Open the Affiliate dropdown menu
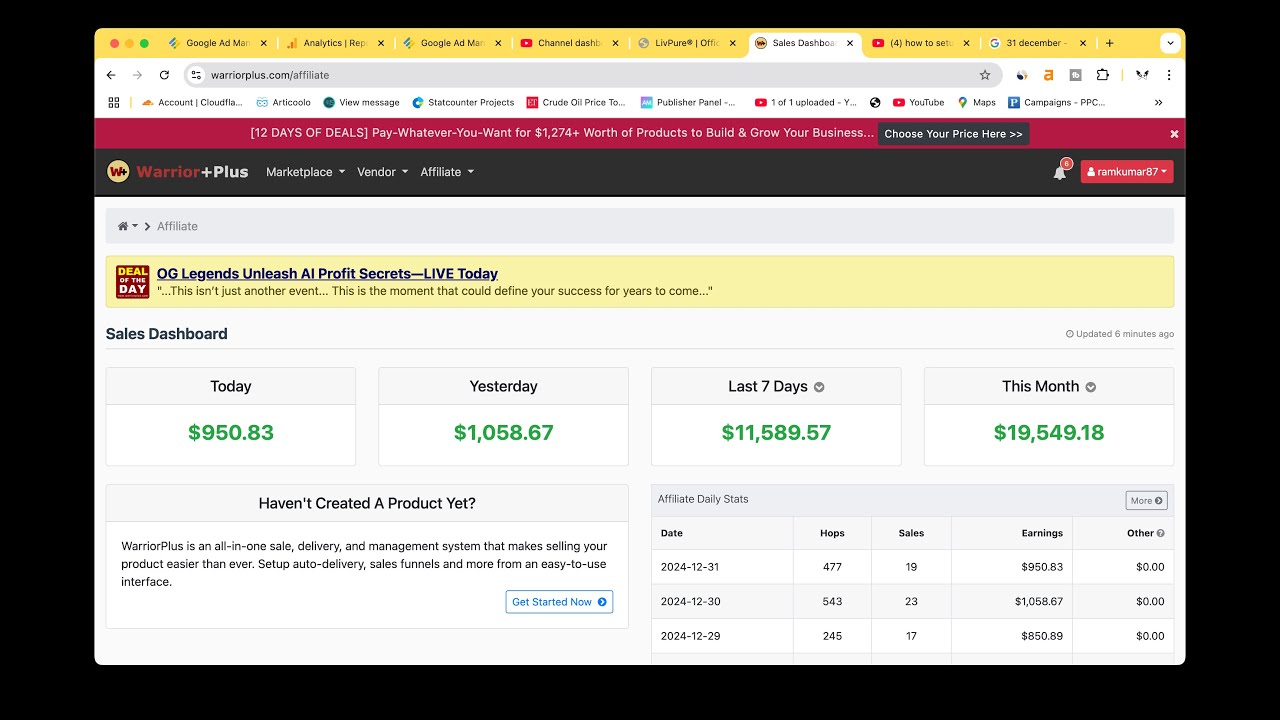The width and height of the screenshot is (1280, 720). pos(447,172)
